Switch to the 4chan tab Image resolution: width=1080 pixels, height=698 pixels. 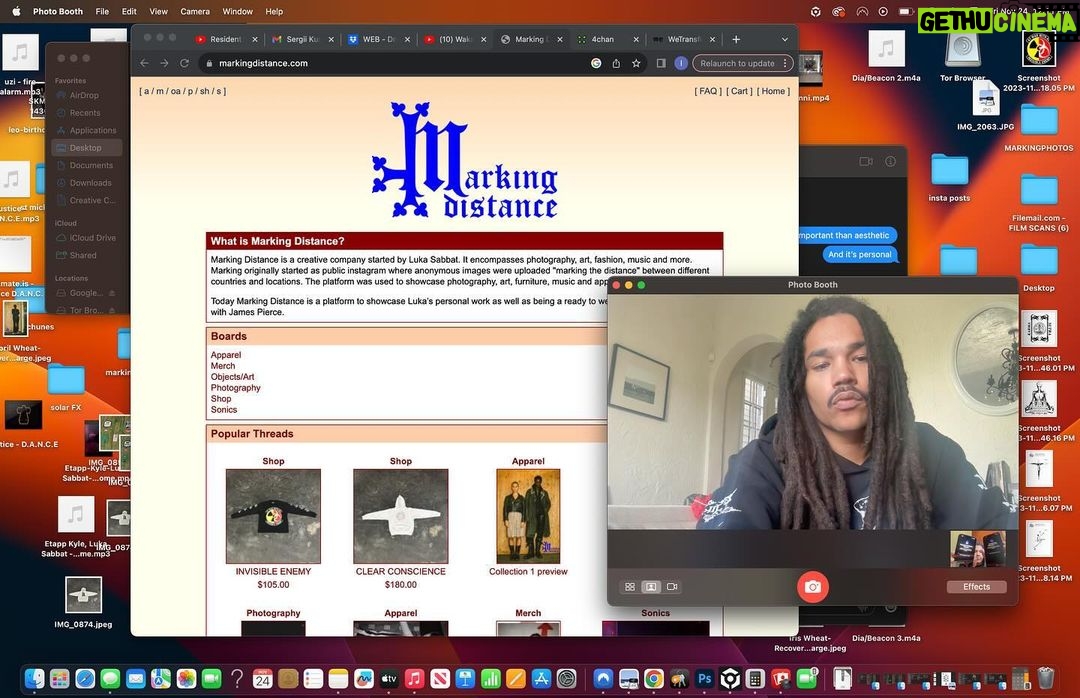click(x=603, y=39)
